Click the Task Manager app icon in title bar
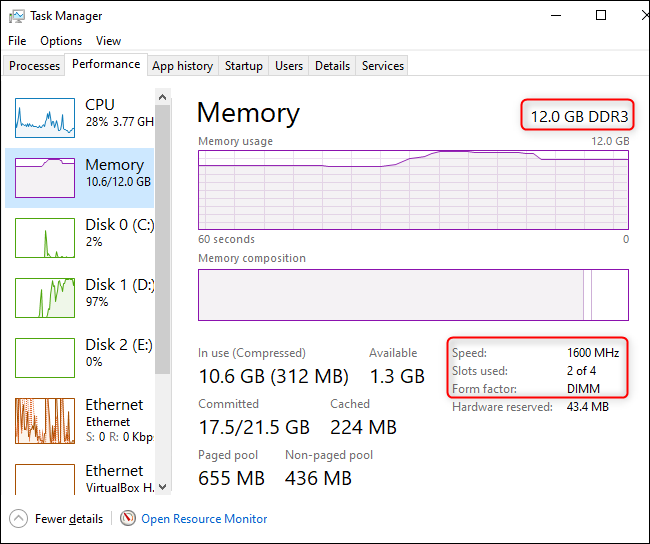This screenshot has height=544, width=650. click(x=16, y=16)
